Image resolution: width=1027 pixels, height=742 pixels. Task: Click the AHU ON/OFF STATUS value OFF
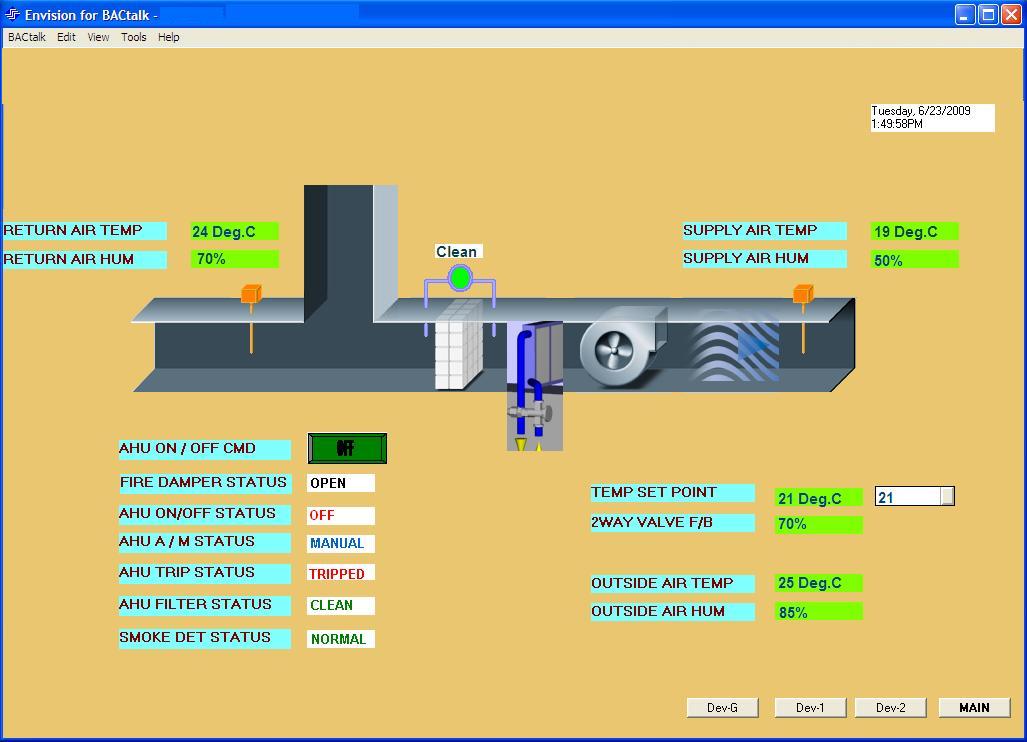(x=341, y=515)
